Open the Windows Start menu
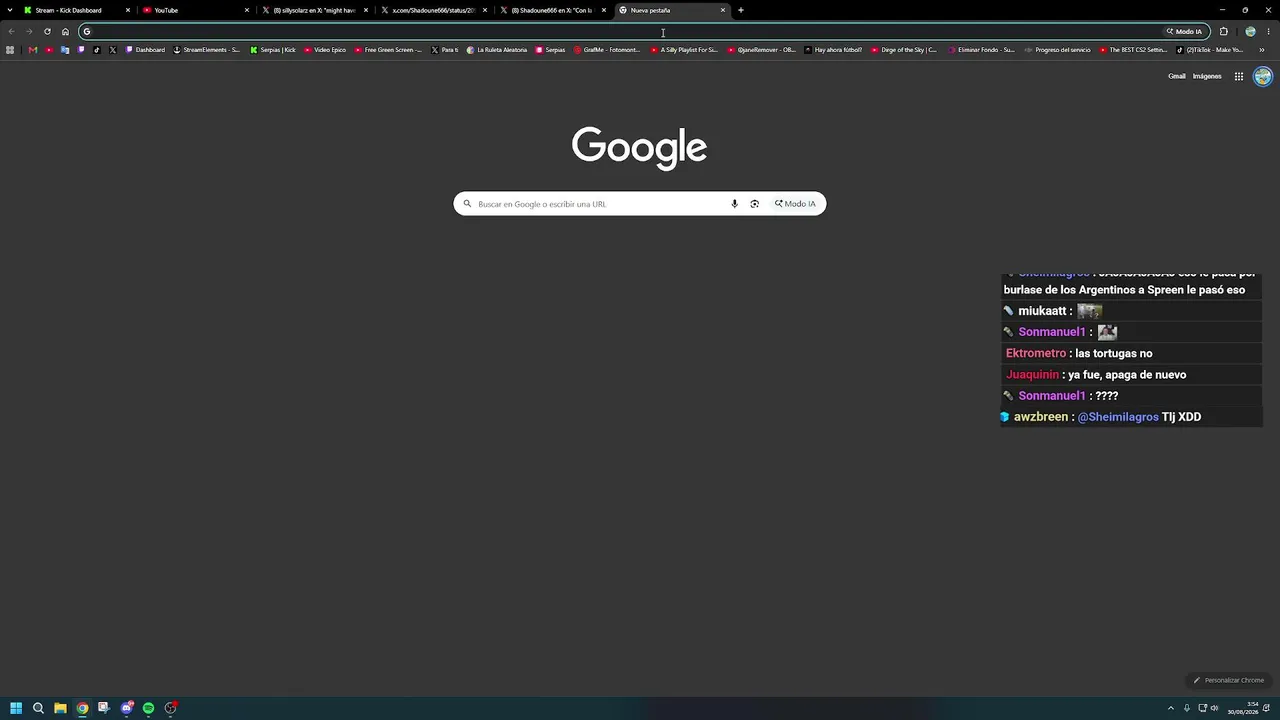Screen dimensions: 1280x720 [x=16, y=708]
